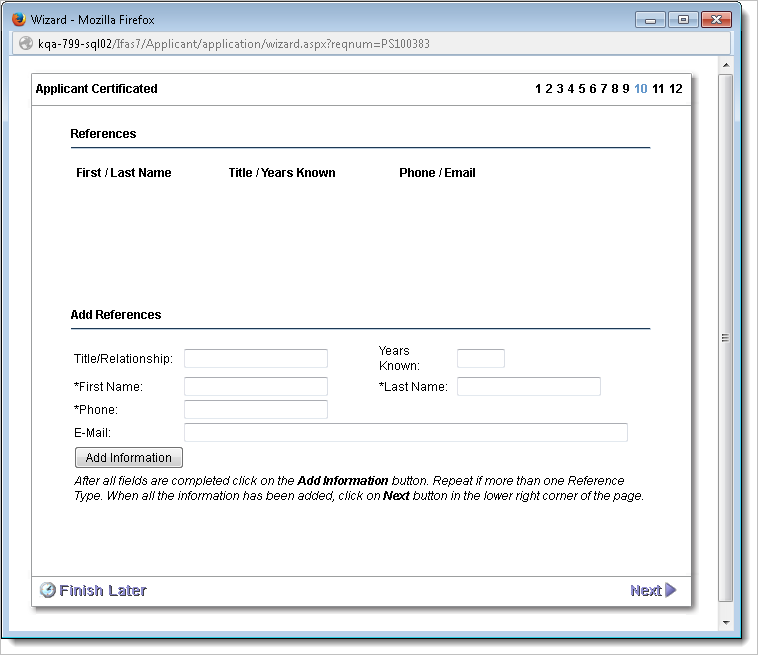Click the Finish Later clock icon
Image resolution: width=758 pixels, height=655 pixels.
click(47, 590)
